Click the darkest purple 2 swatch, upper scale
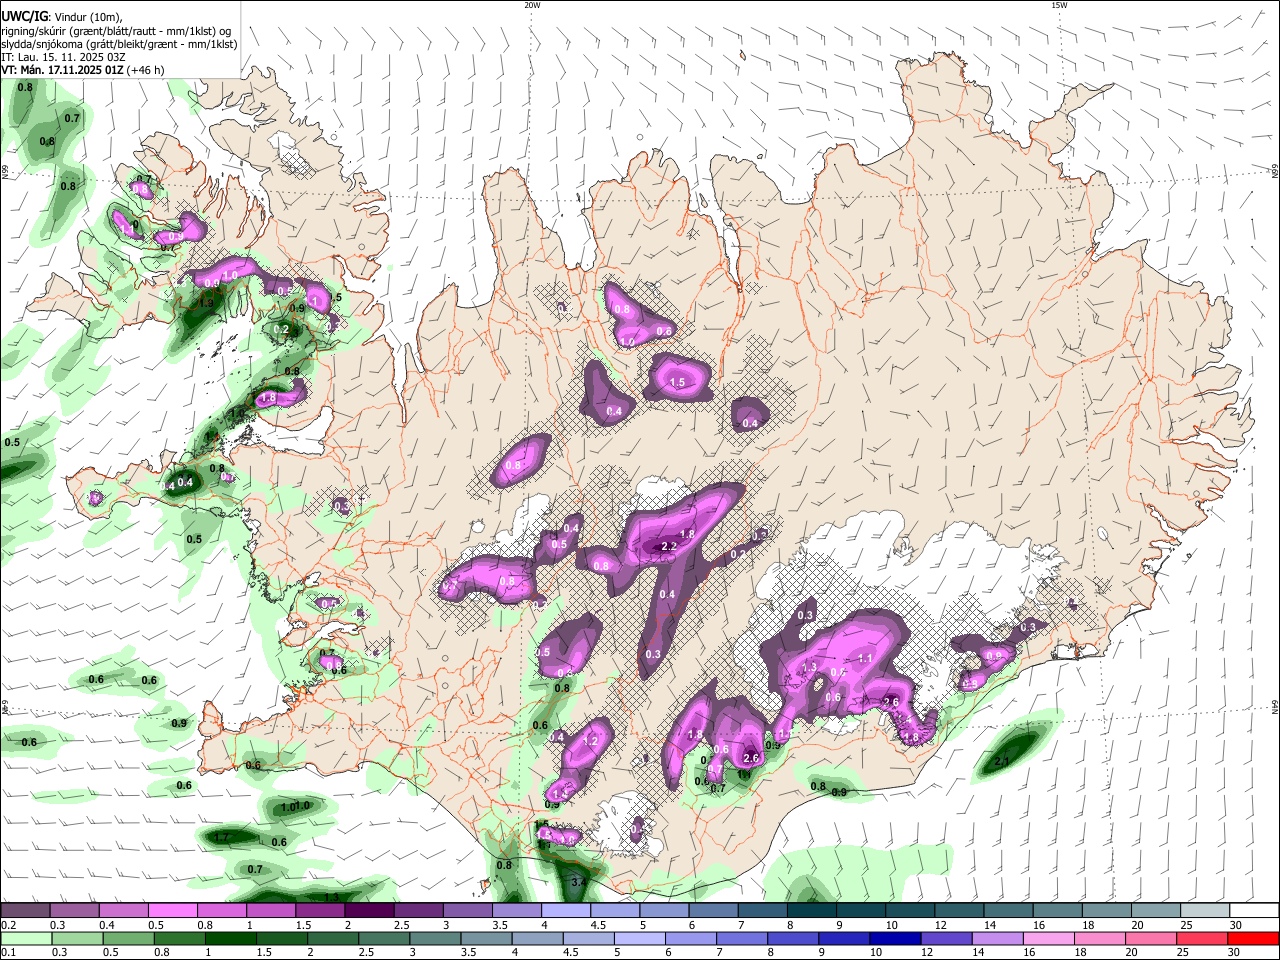 pyautogui.click(x=369, y=910)
